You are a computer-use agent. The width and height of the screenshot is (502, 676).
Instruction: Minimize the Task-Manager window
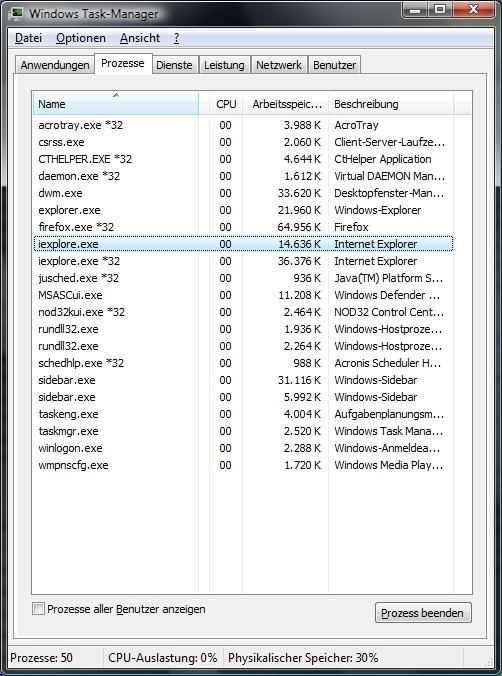coord(415,9)
